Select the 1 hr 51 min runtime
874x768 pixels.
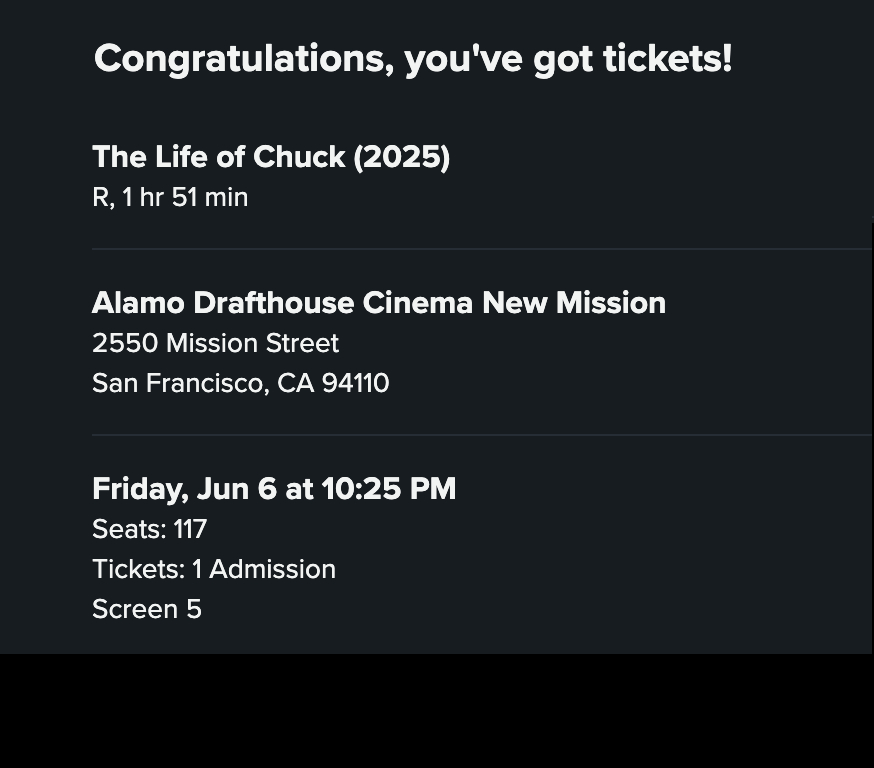tap(185, 198)
